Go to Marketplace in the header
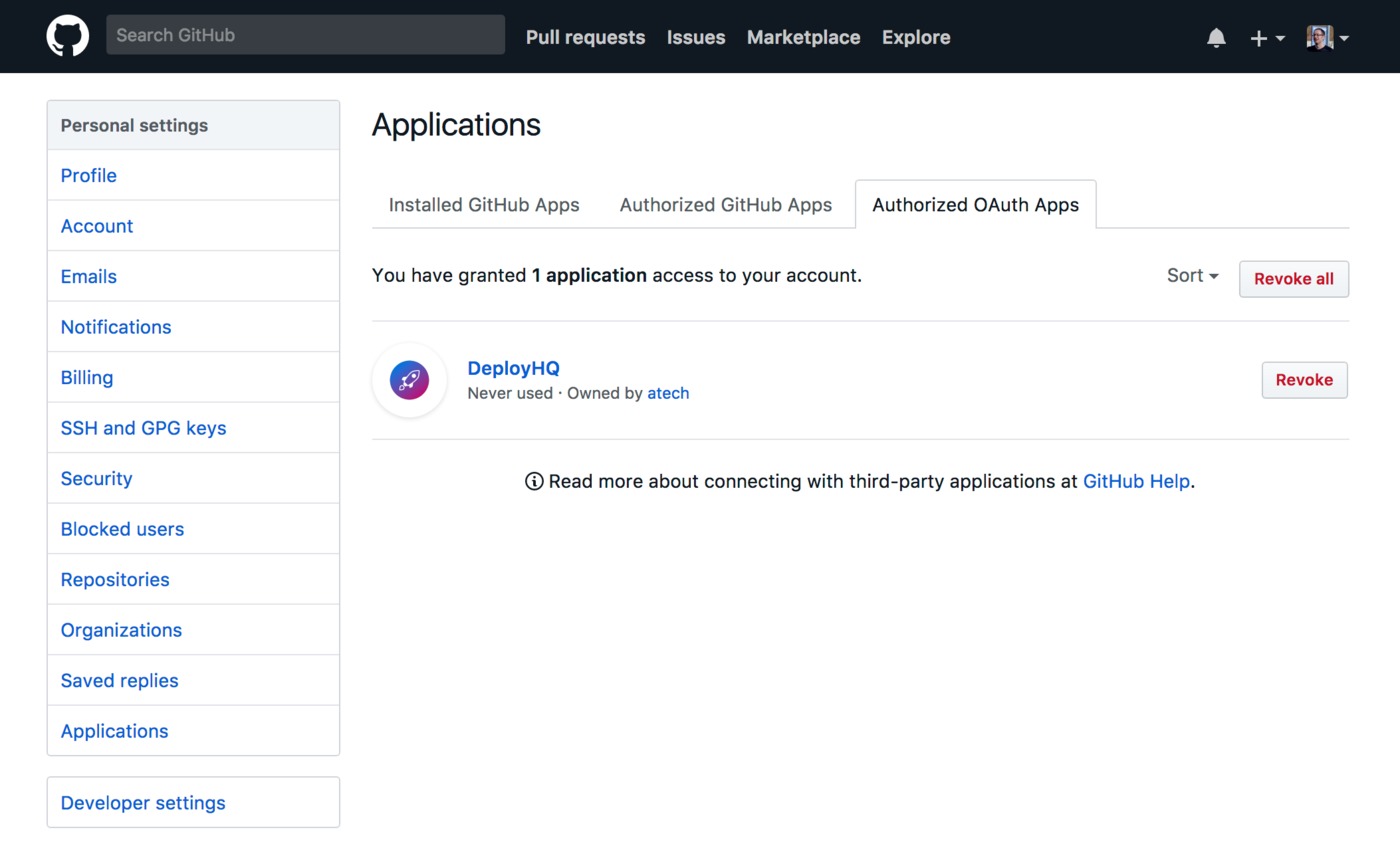The image size is (1400, 856). [x=803, y=37]
